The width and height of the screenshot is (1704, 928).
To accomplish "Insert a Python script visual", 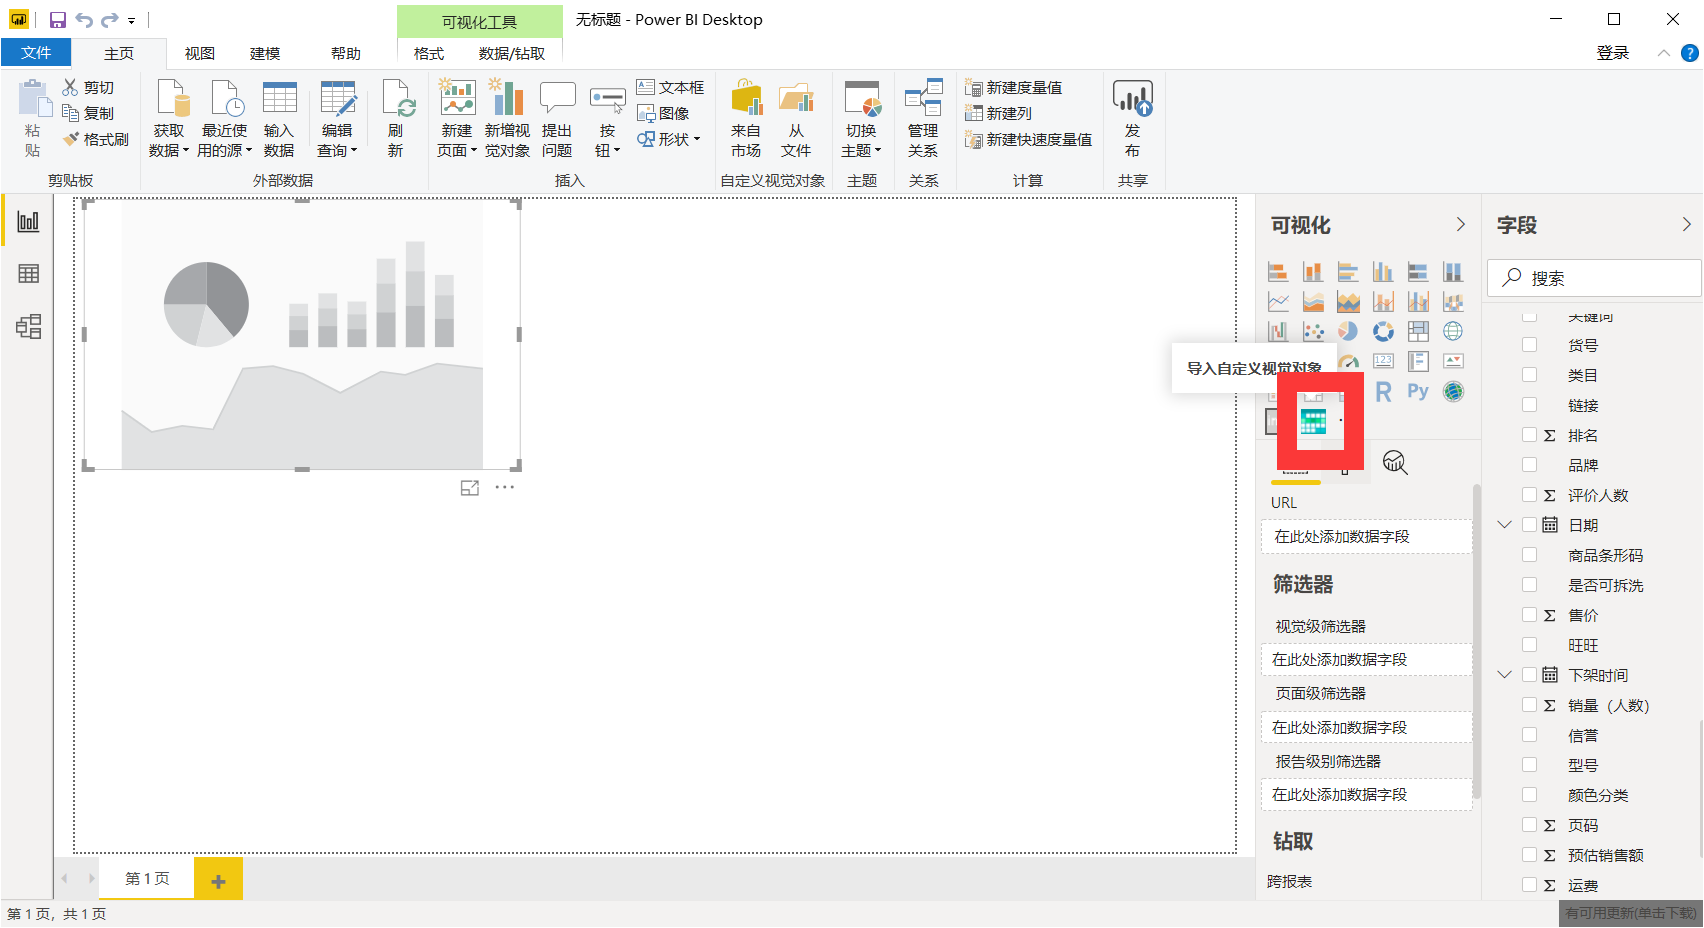I will [1418, 391].
